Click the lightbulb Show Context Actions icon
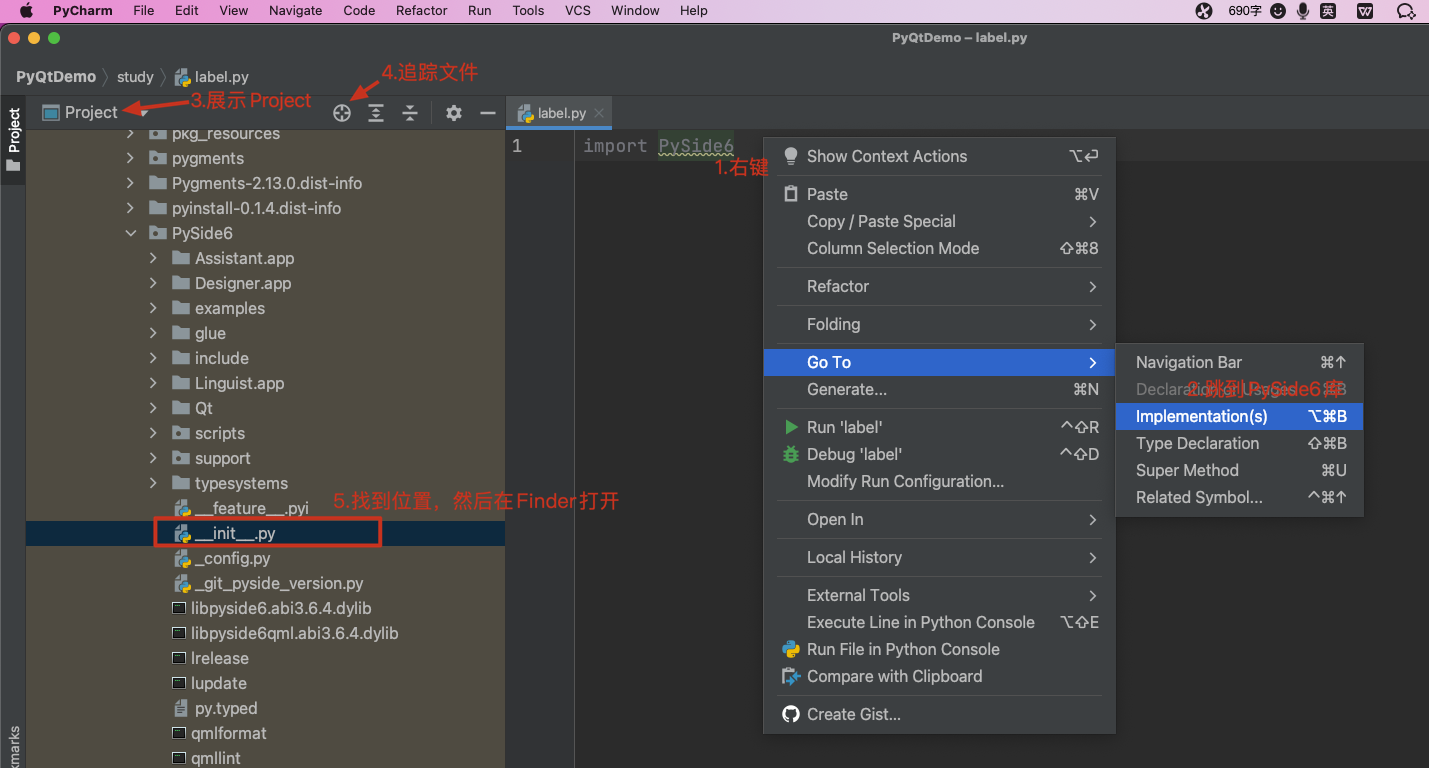This screenshot has width=1429, height=768. pyautogui.click(x=791, y=156)
